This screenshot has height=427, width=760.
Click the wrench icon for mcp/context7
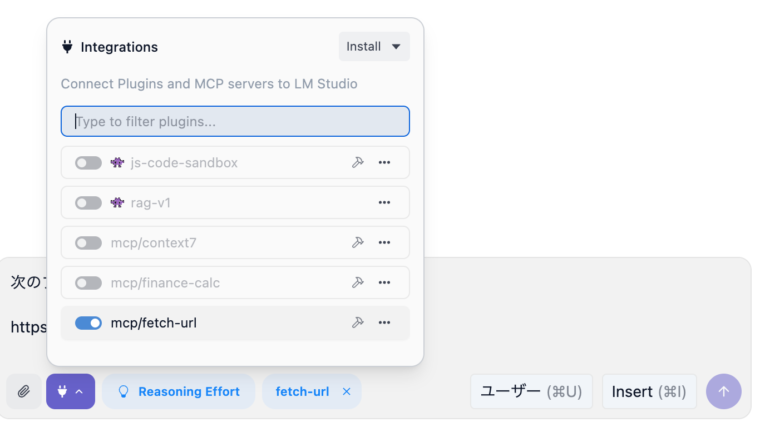pyautogui.click(x=357, y=243)
